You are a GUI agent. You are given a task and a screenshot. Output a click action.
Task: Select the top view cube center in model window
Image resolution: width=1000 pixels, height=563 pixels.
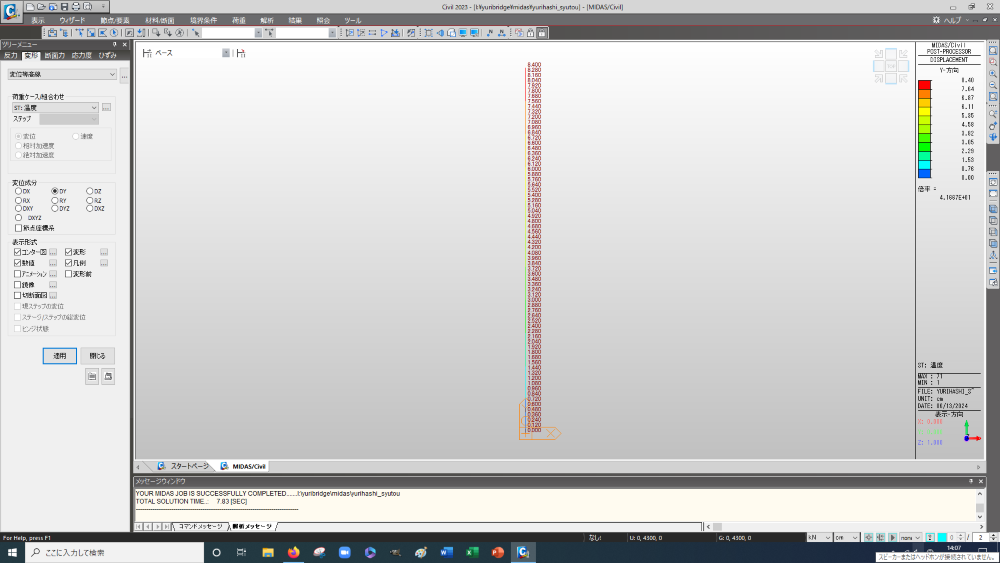pyautogui.click(x=891, y=66)
